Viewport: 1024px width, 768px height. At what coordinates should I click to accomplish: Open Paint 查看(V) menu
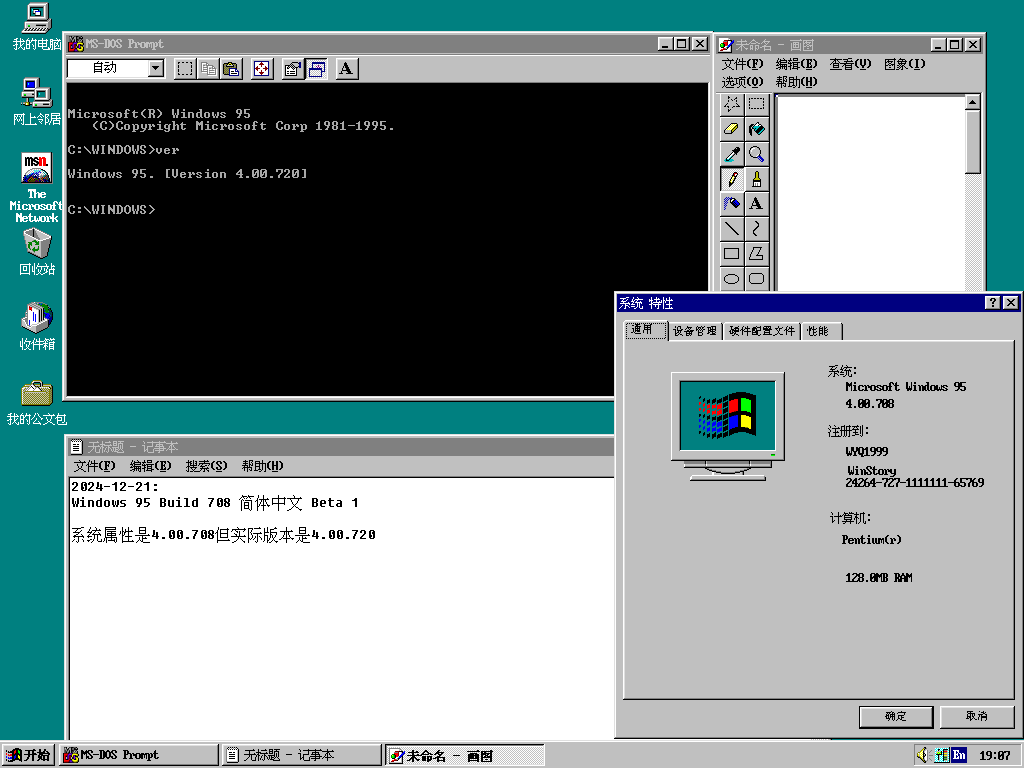tap(850, 64)
